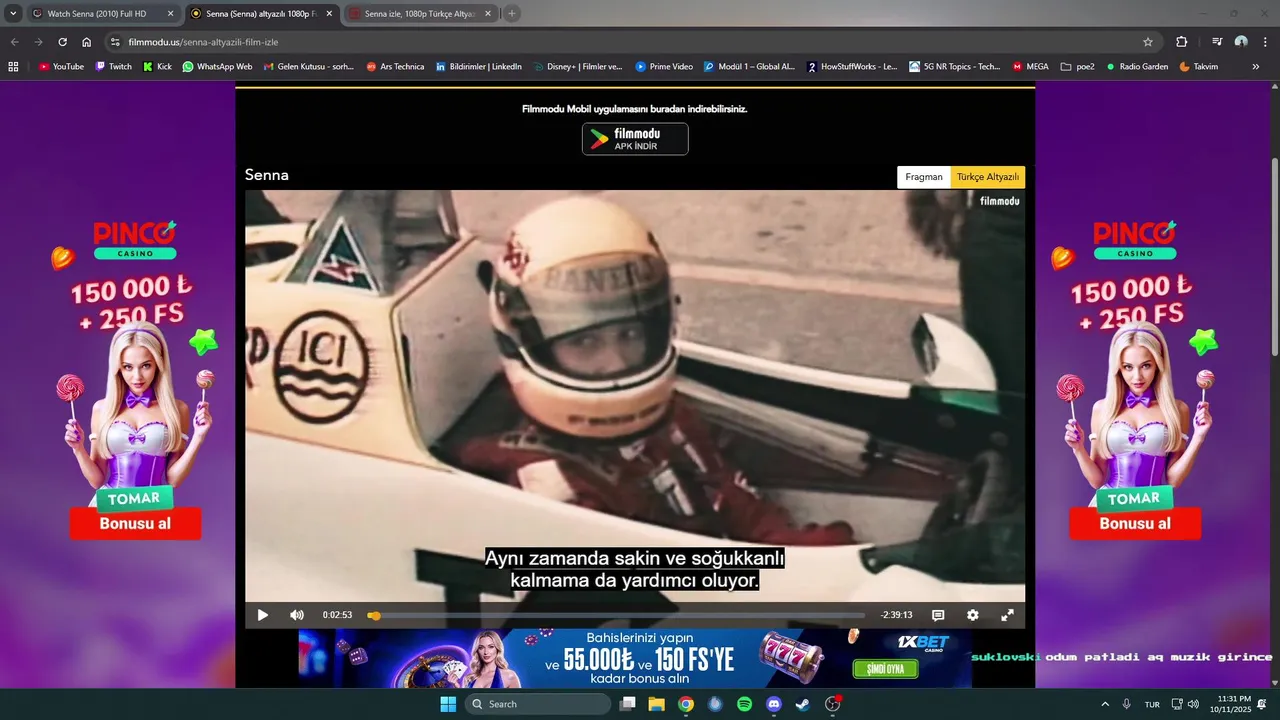The image size is (1280, 720).
Task: Open Ars Technica bookmark
Action: (x=395, y=67)
